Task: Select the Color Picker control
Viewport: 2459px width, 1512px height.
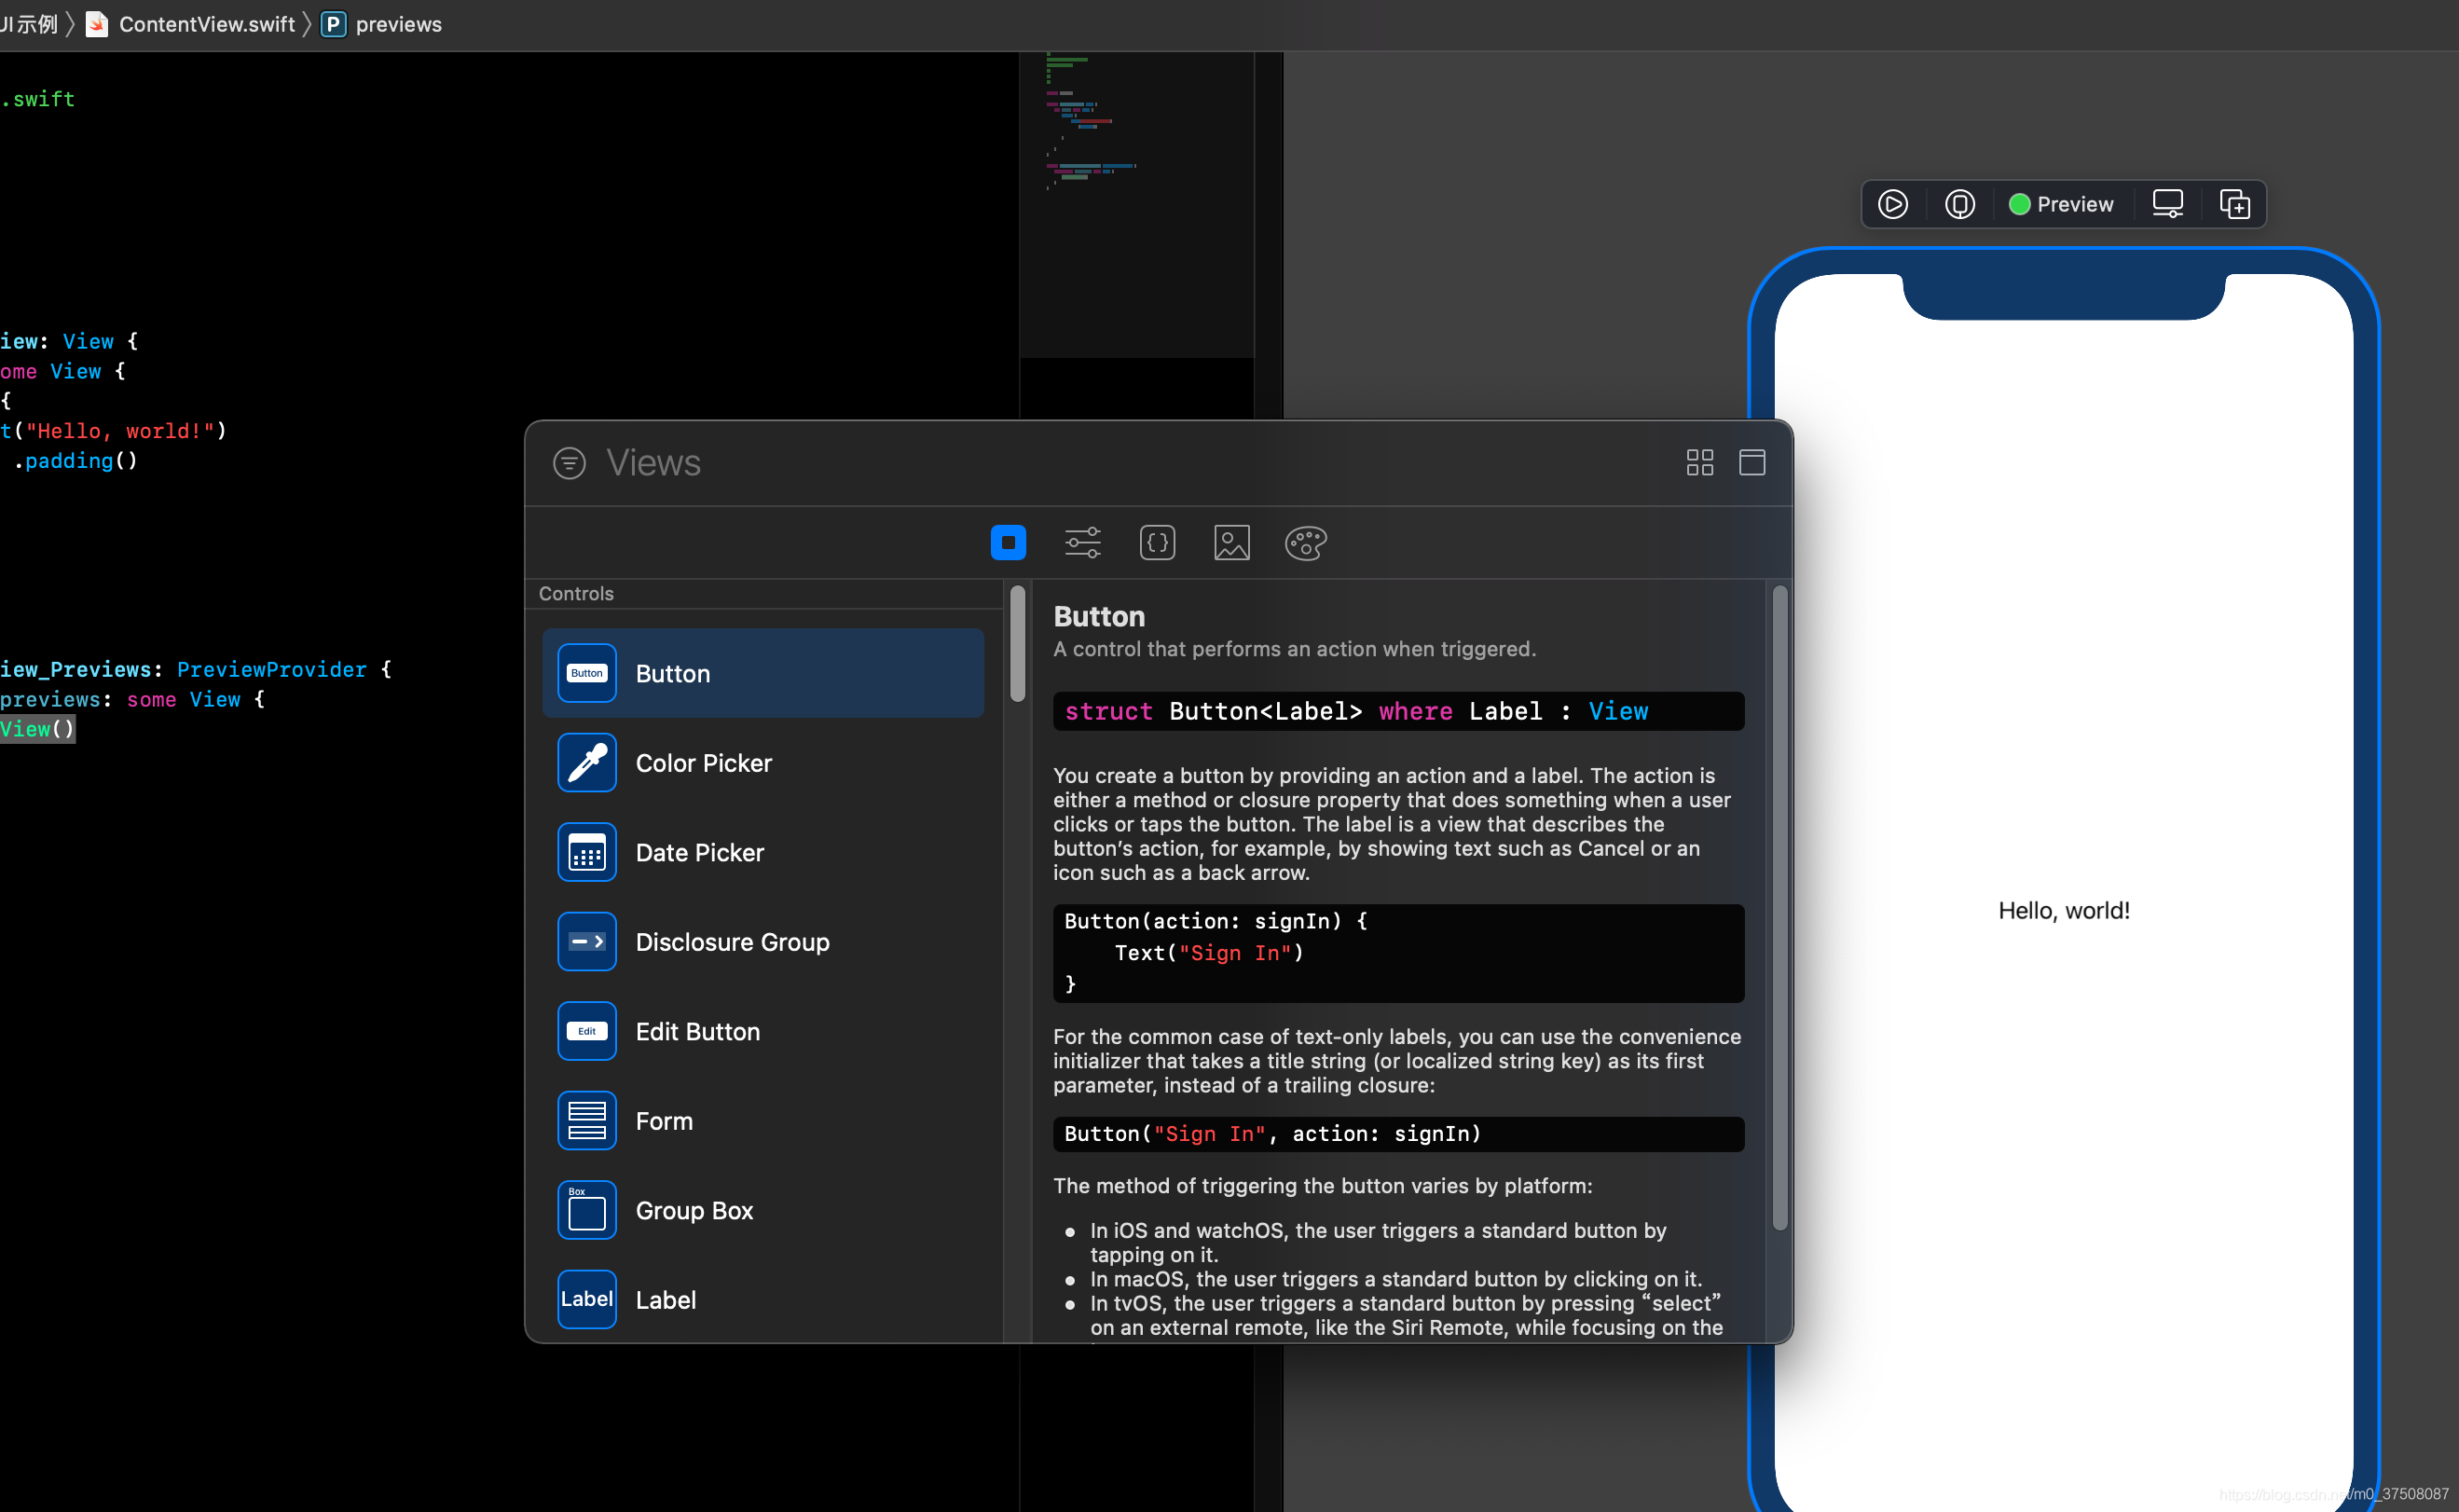Action: (x=703, y=763)
